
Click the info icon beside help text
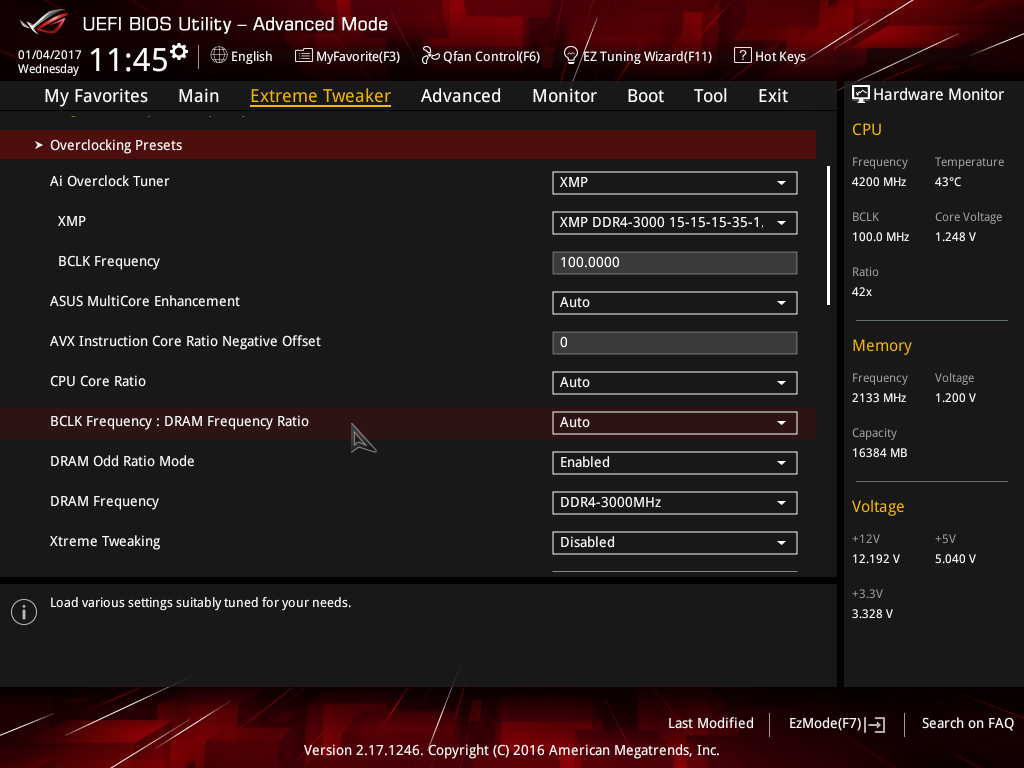click(24, 612)
